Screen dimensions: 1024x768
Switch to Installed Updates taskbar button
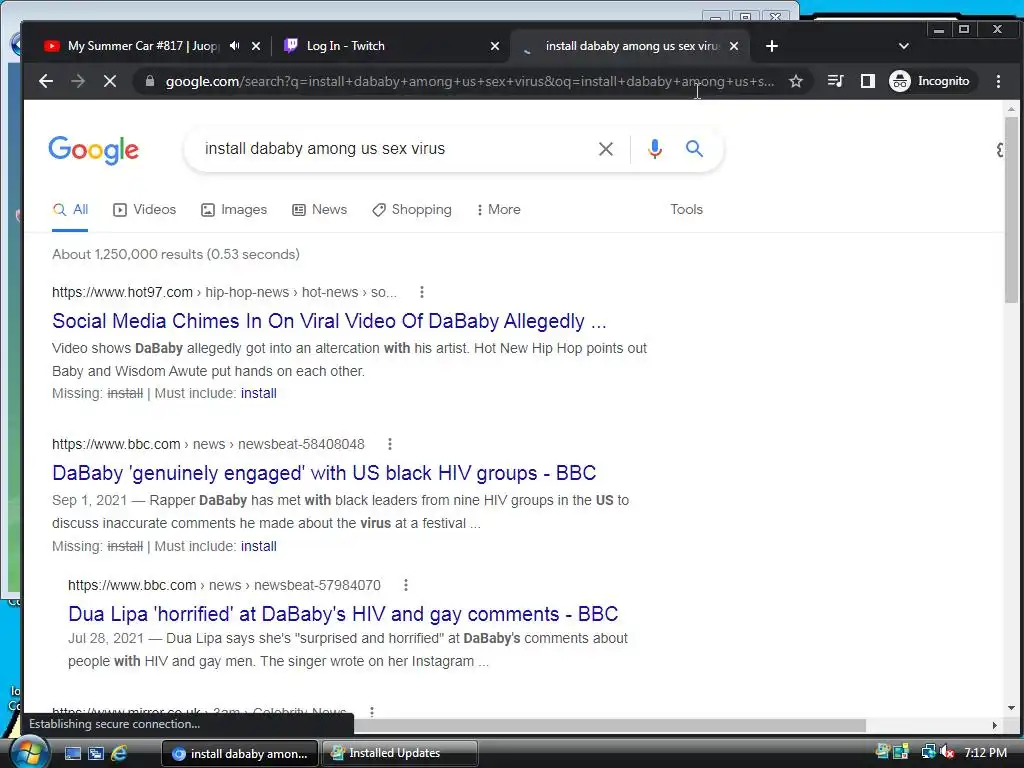tap(400, 753)
